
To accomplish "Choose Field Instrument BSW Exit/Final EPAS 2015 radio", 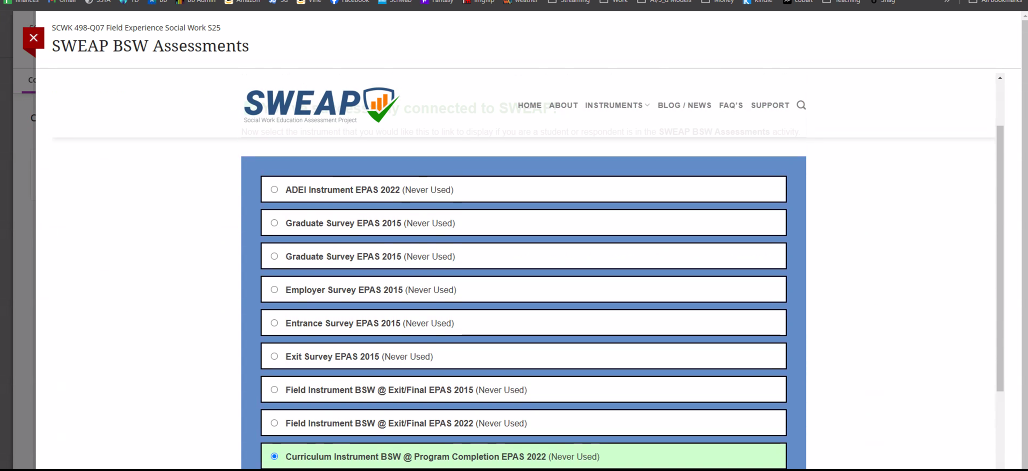I will 274,390.
